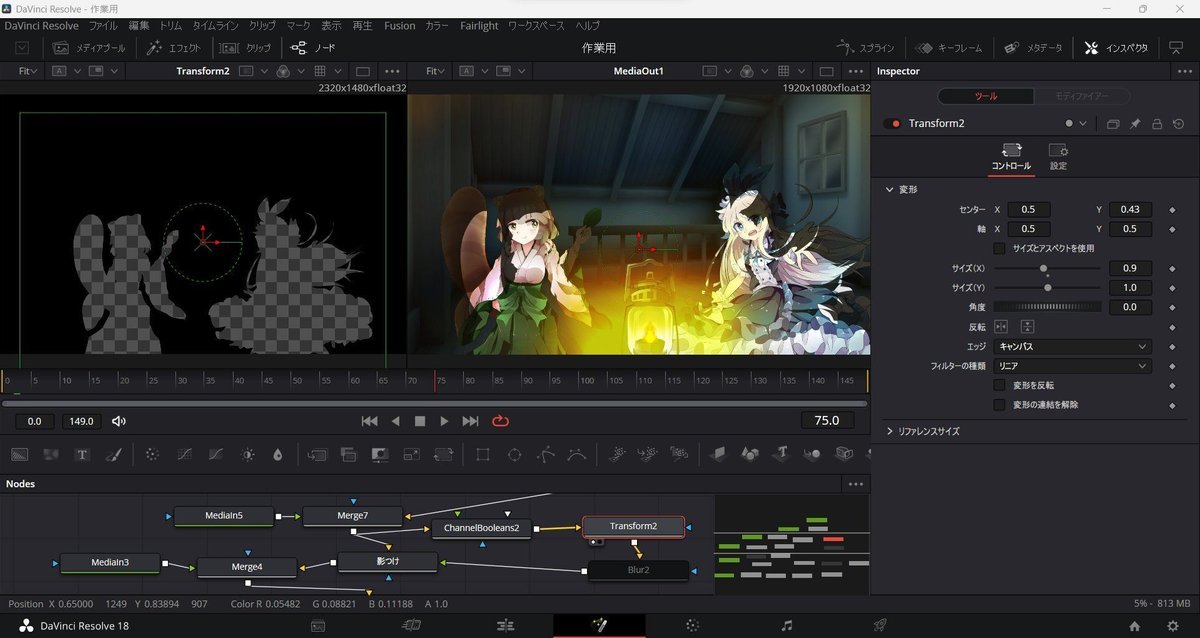
Task: Open the ワークスペース menu
Action: tap(538, 25)
